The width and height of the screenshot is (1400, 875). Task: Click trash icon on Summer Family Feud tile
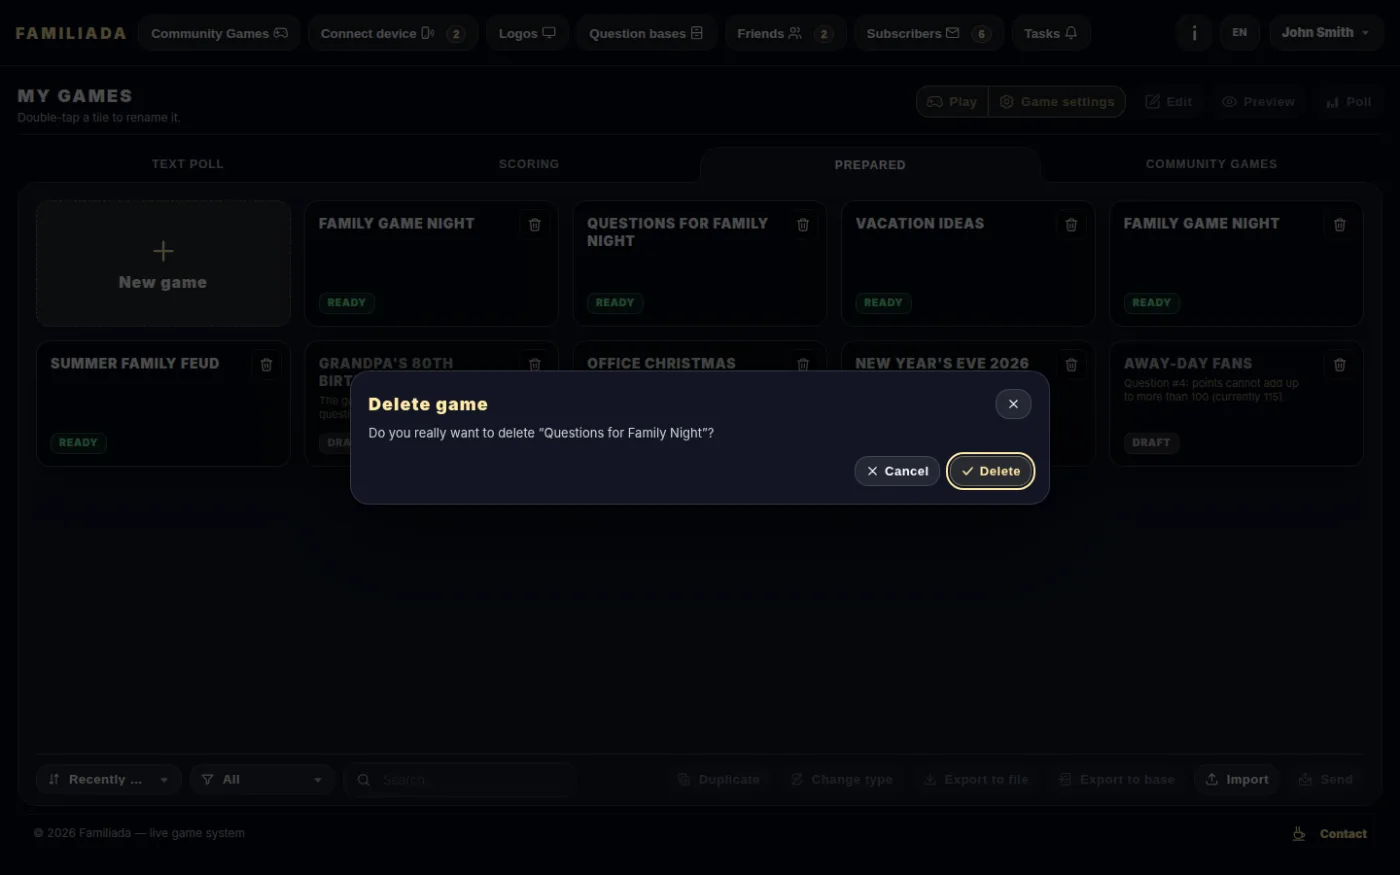coord(266,365)
